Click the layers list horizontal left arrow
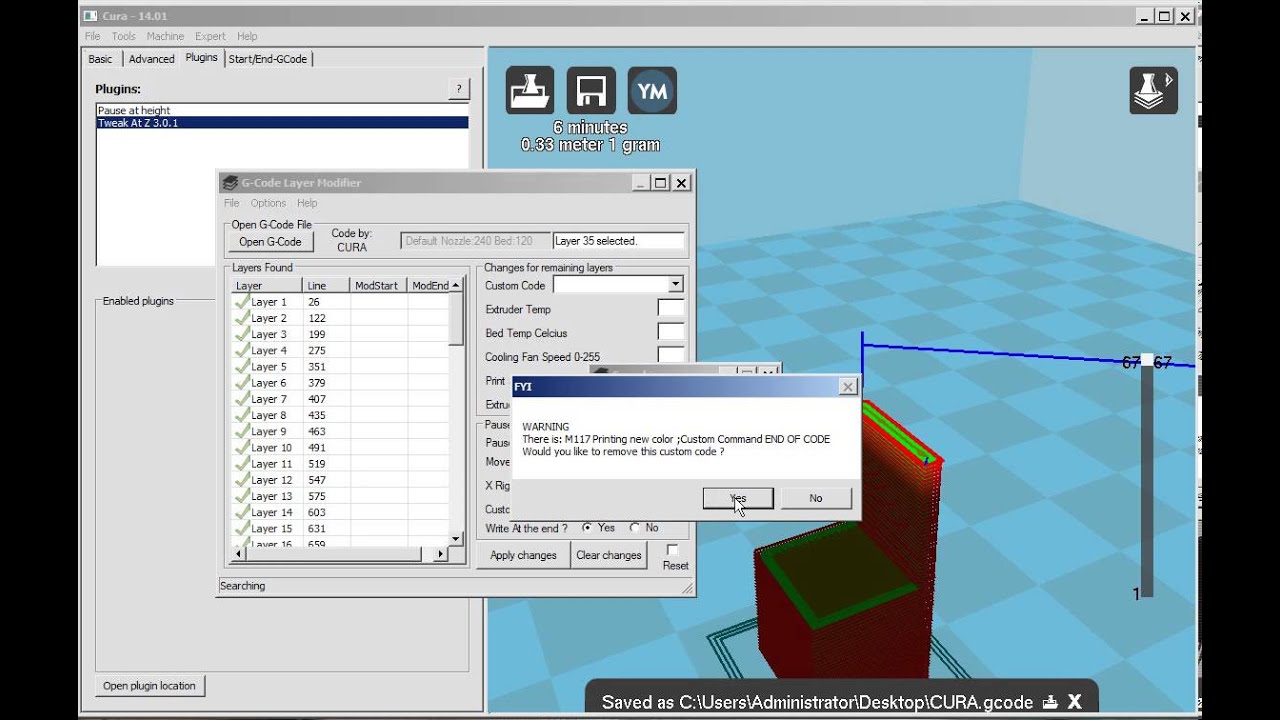Screen dimensions: 1280x720 pos(239,553)
